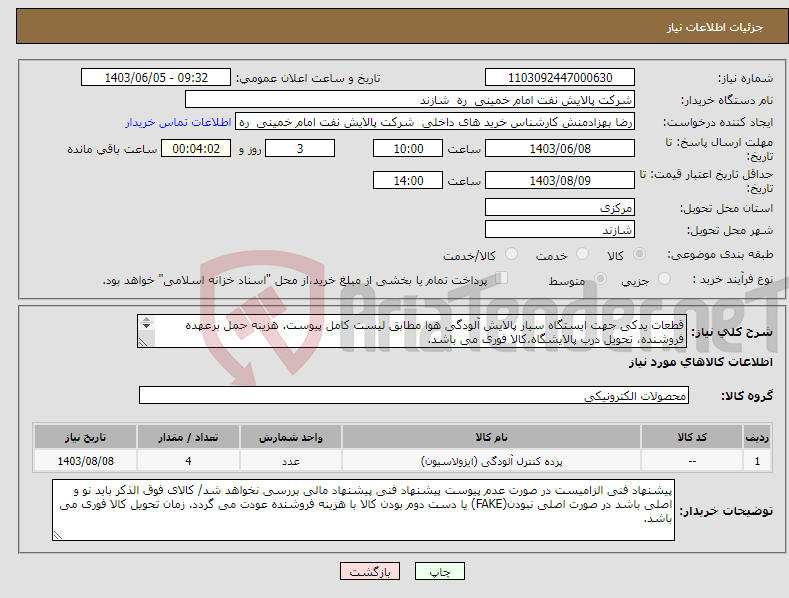The height and width of the screenshot is (598, 789).
Task: Click the response deadline date 1403/06/08
Action: (x=560, y=148)
